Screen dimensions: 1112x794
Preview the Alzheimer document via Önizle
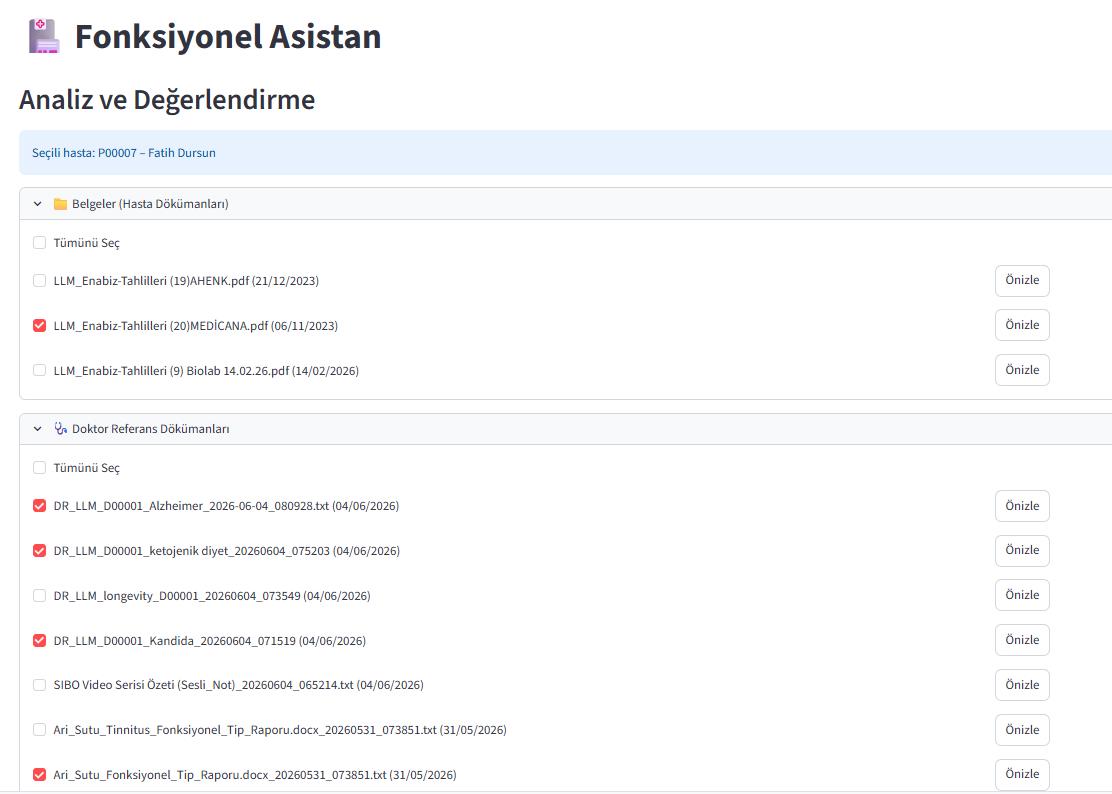1022,506
